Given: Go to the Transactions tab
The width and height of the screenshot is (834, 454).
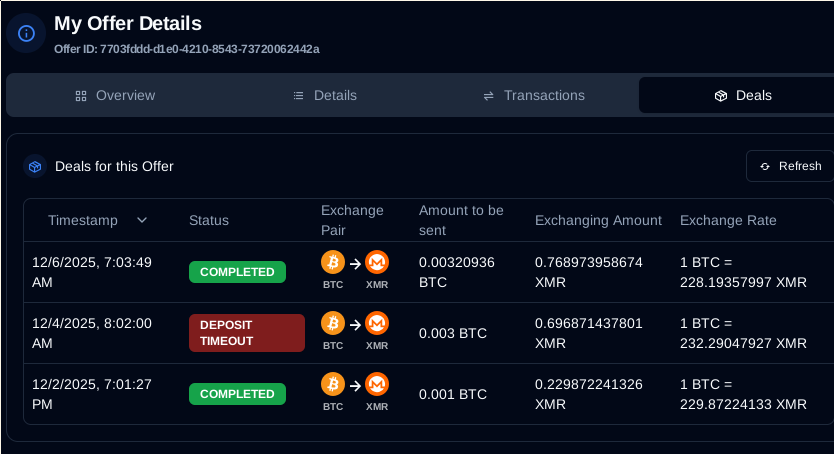Looking at the screenshot, I should (x=534, y=96).
